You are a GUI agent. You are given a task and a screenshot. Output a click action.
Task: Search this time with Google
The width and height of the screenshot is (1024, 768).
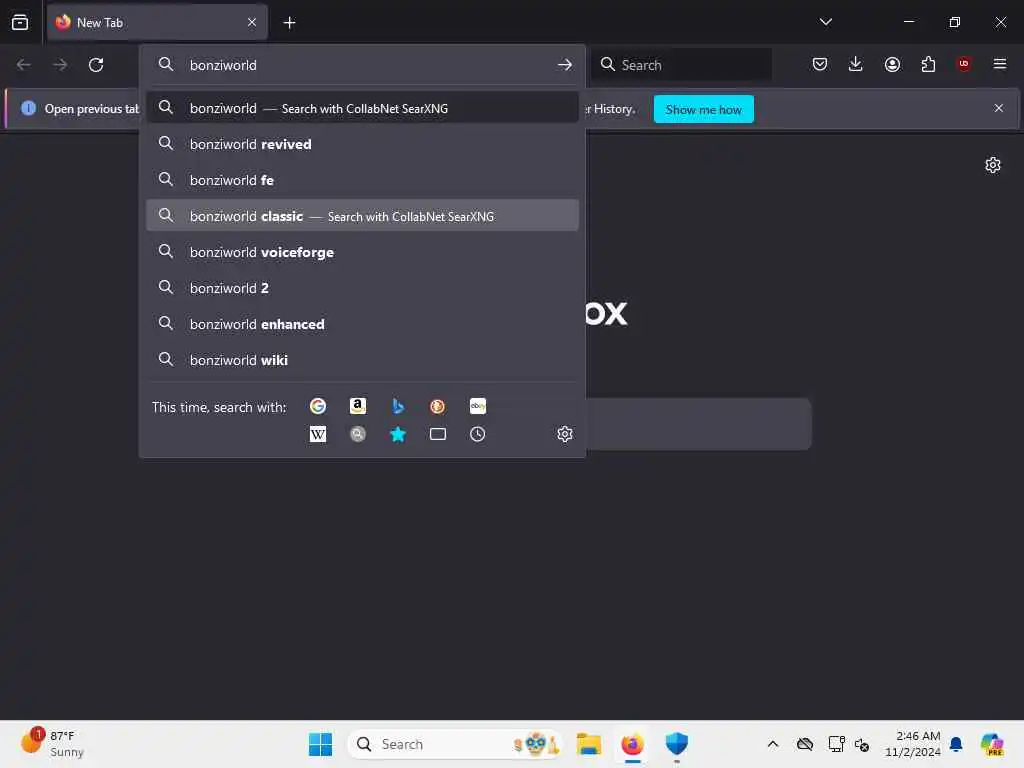pyautogui.click(x=318, y=406)
